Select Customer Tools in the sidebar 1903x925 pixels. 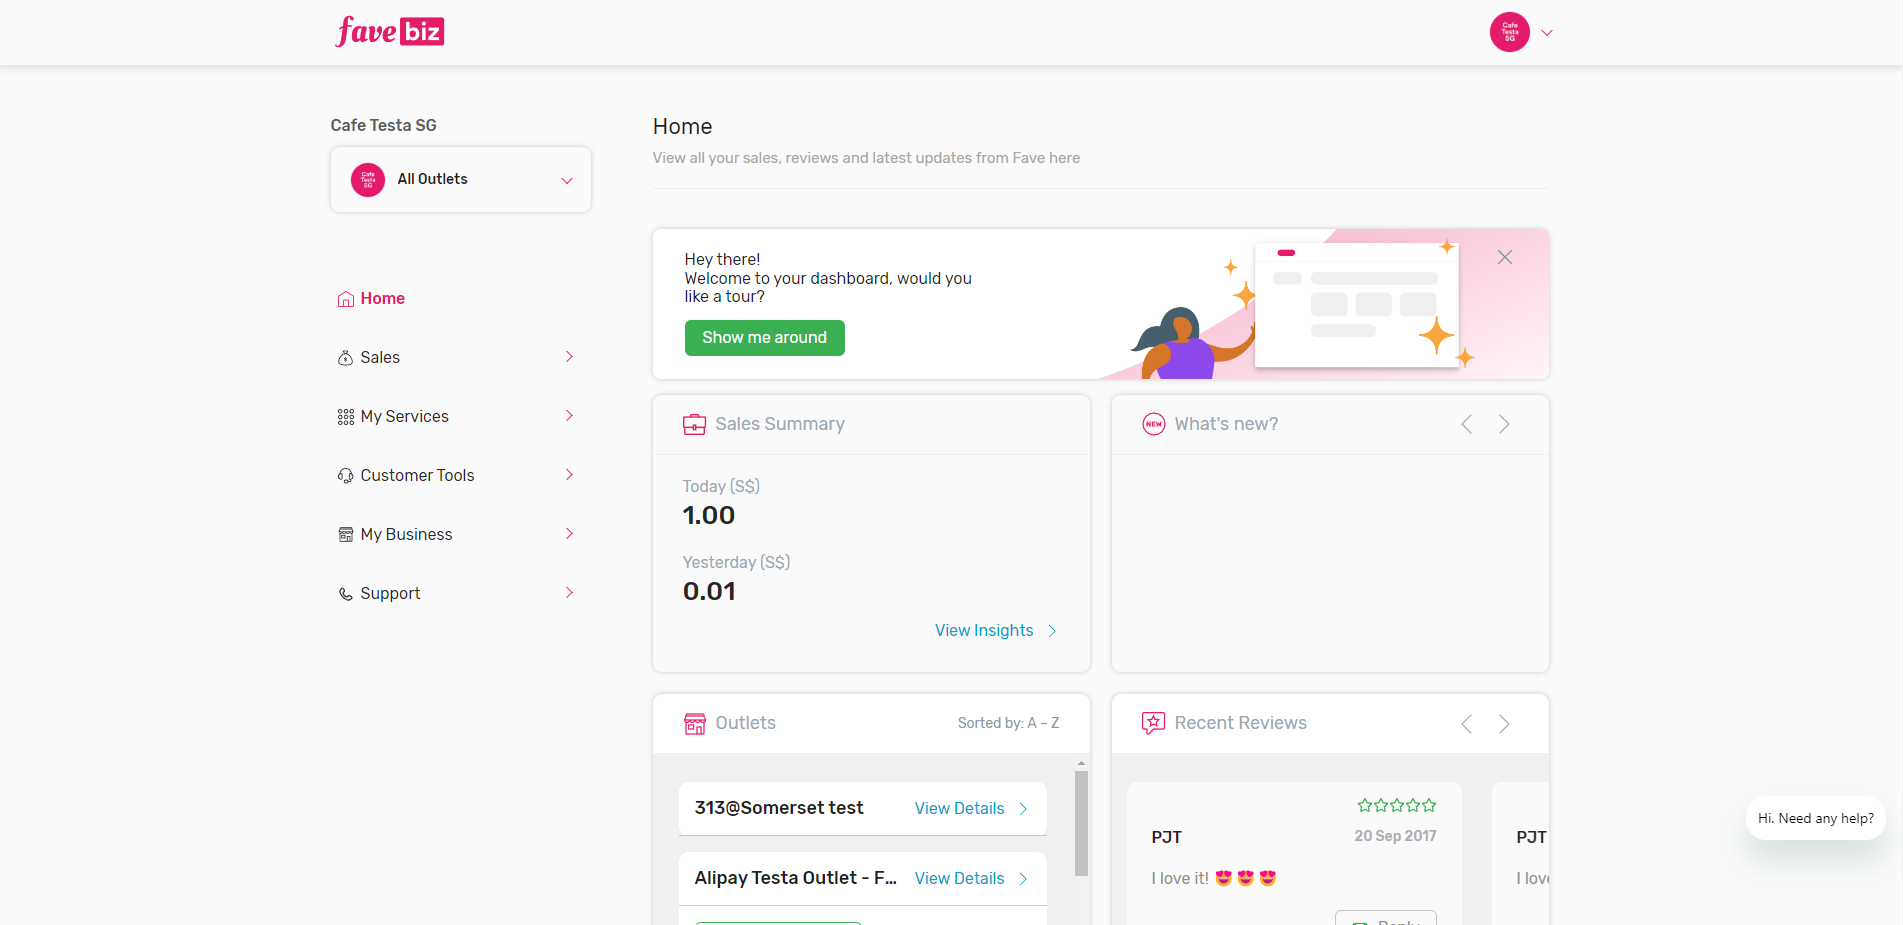417,476
